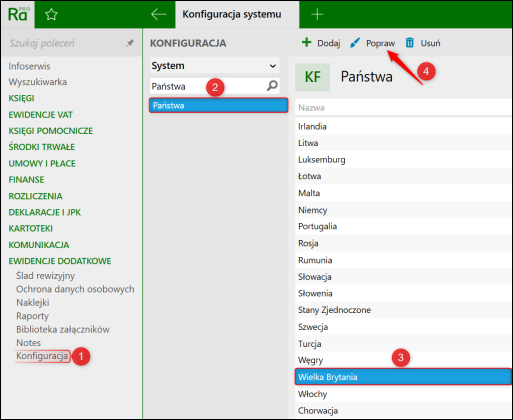Screen dimensions: 513x420
Task: Switch to Konfiguracja systemu tab
Action: 232,14
